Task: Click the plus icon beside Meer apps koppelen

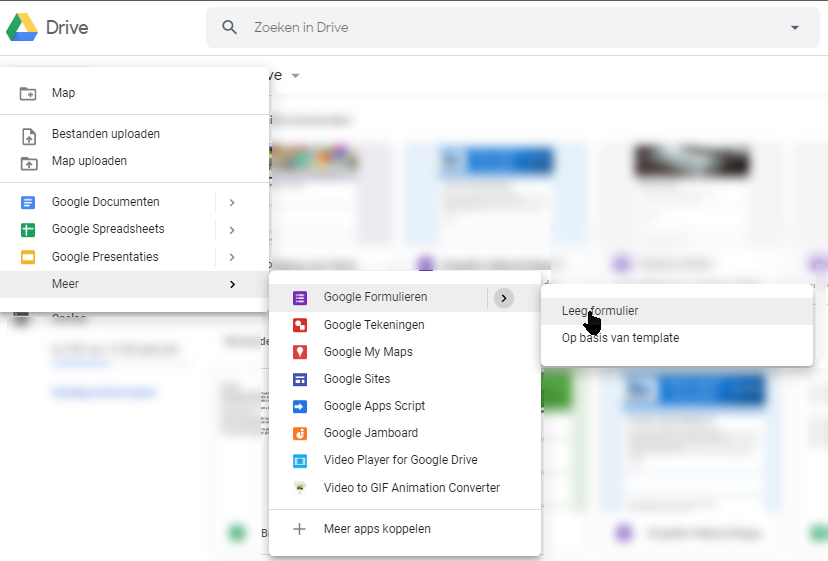Action: (x=299, y=529)
